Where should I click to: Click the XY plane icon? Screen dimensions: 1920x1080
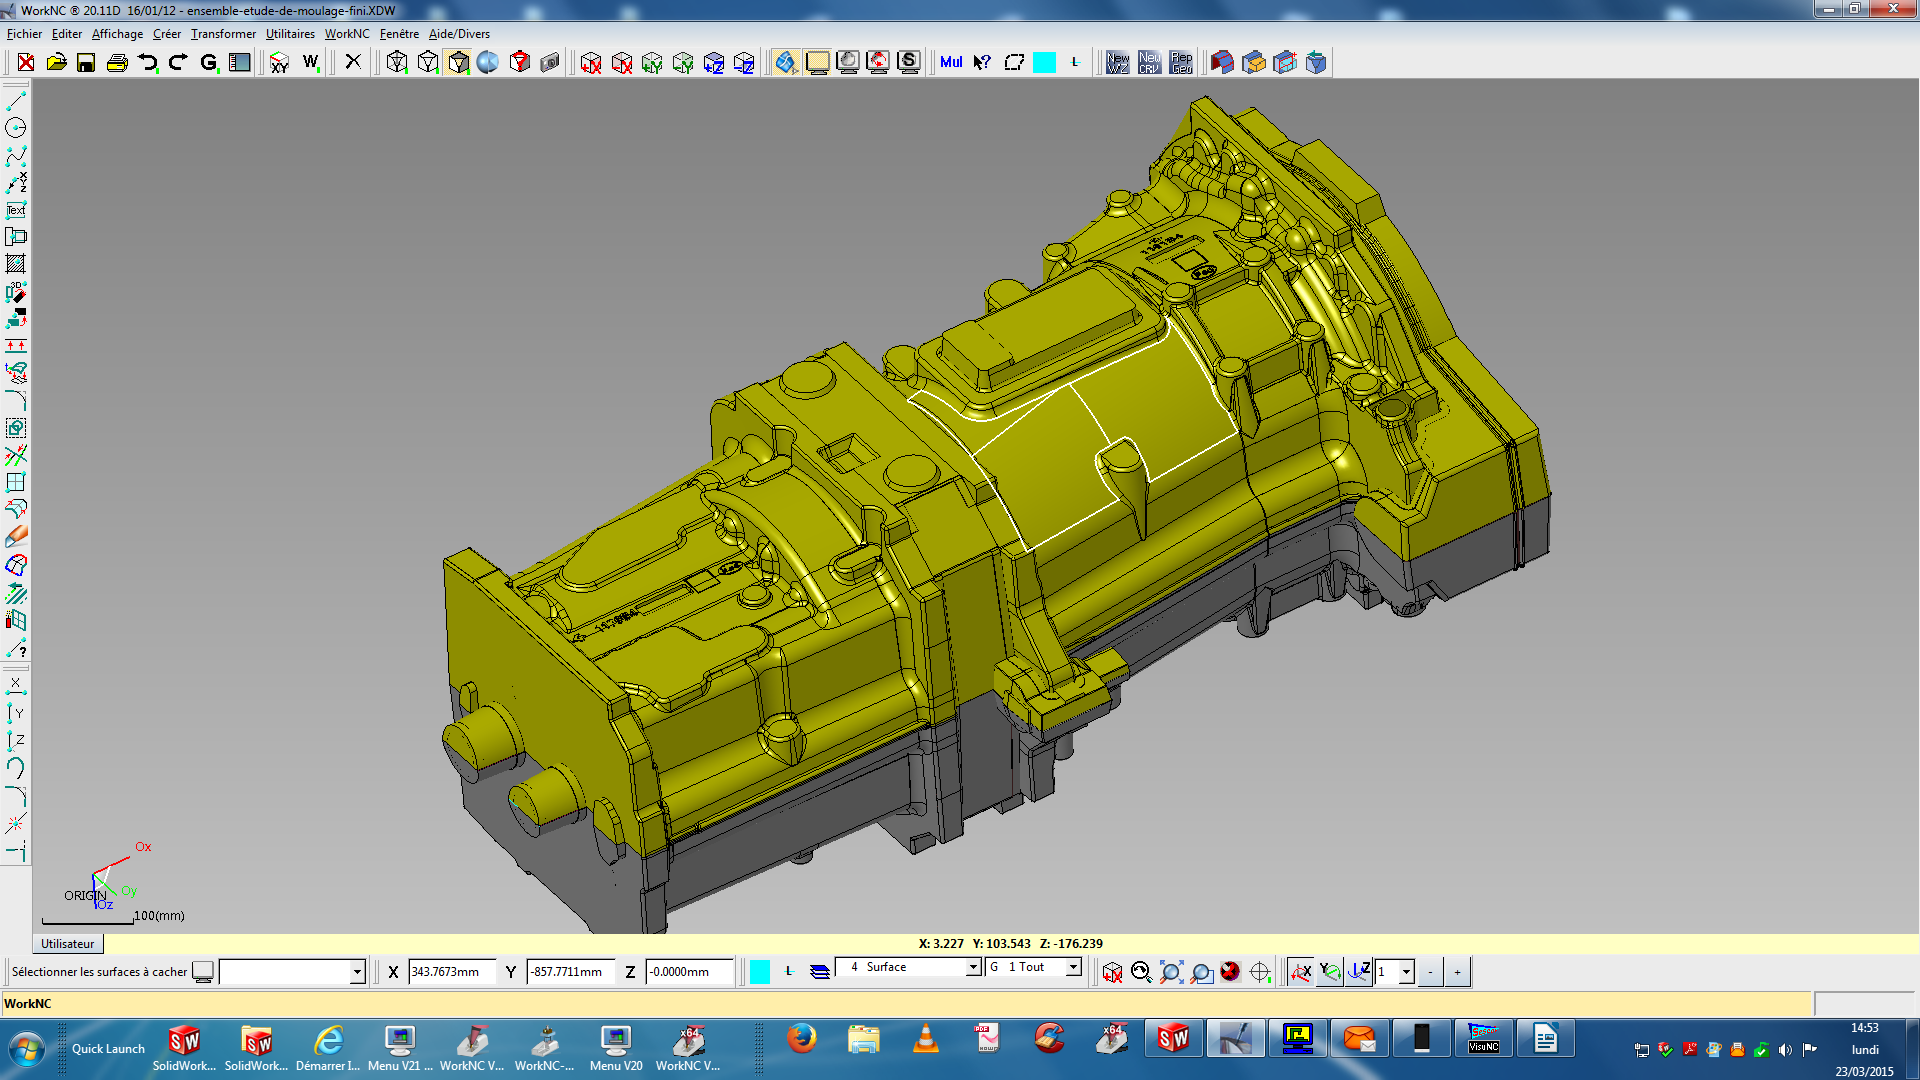279,62
